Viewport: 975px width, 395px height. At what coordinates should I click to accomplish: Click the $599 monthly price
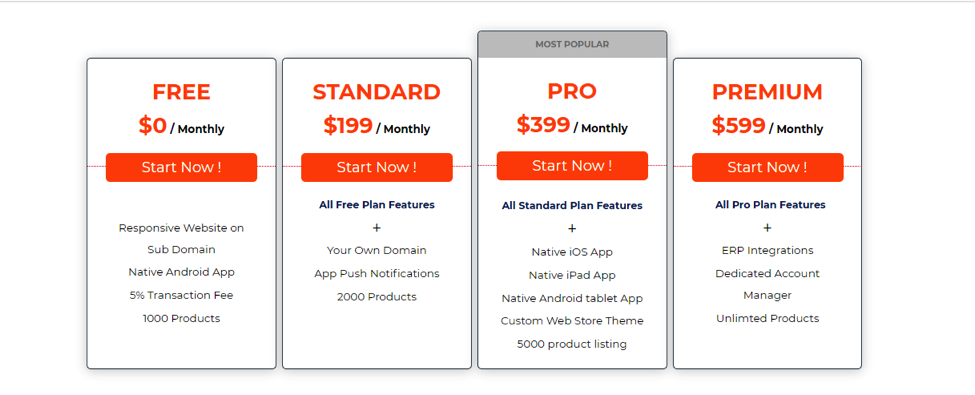(x=767, y=126)
